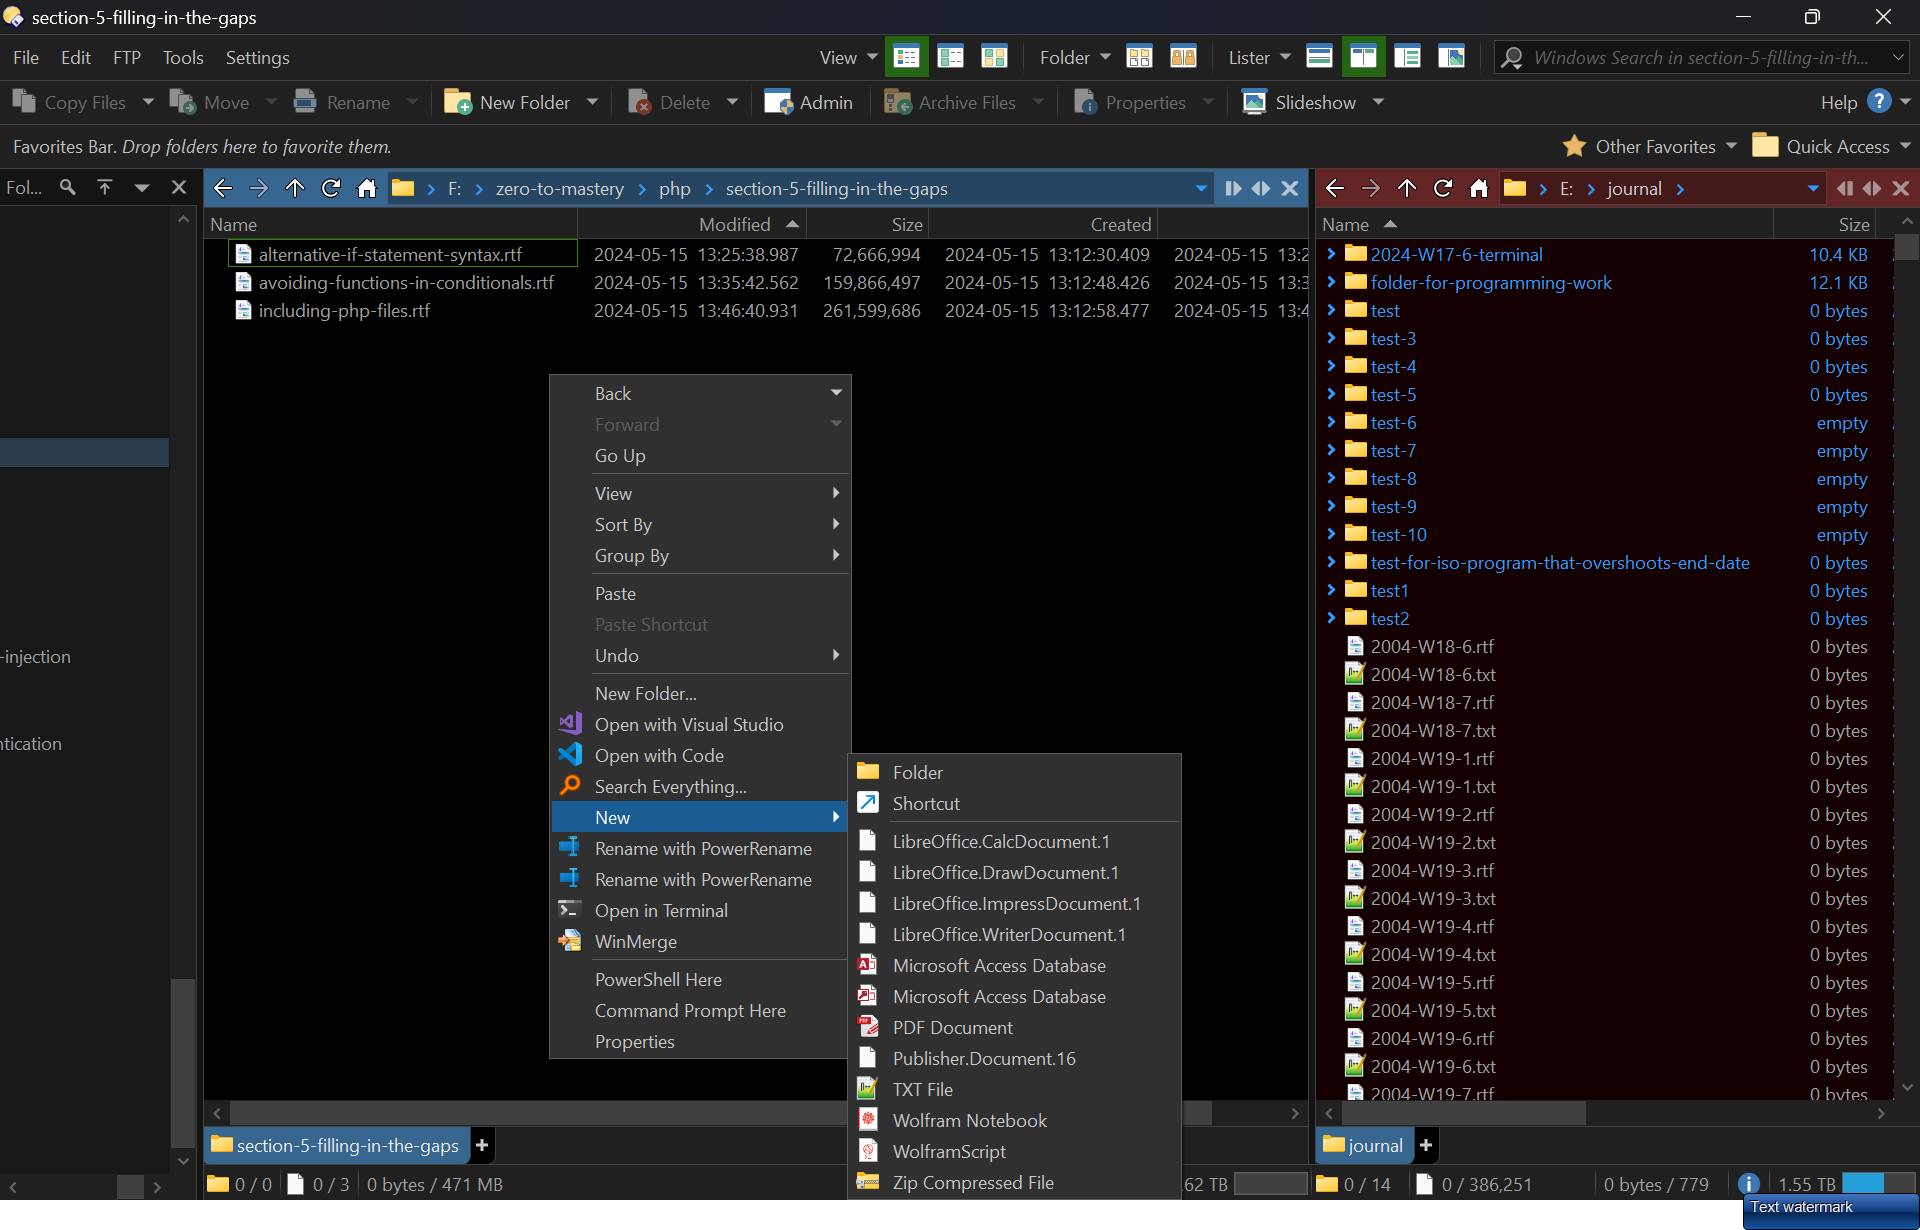This screenshot has width=1920, height=1230.
Task: Choose Open in Terminal
Action: point(700,910)
